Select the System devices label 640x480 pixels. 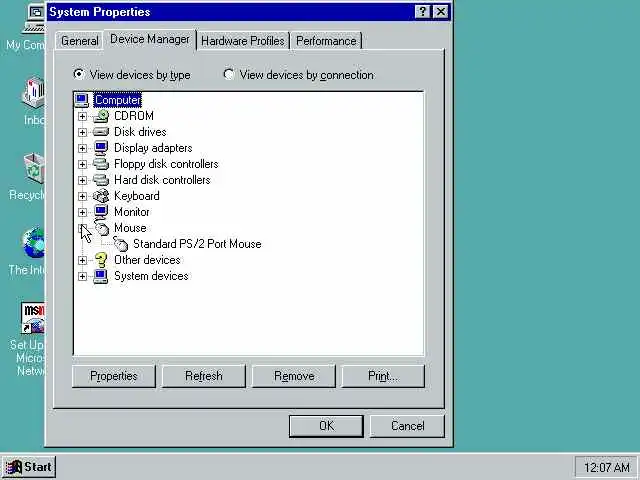tap(151, 276)
